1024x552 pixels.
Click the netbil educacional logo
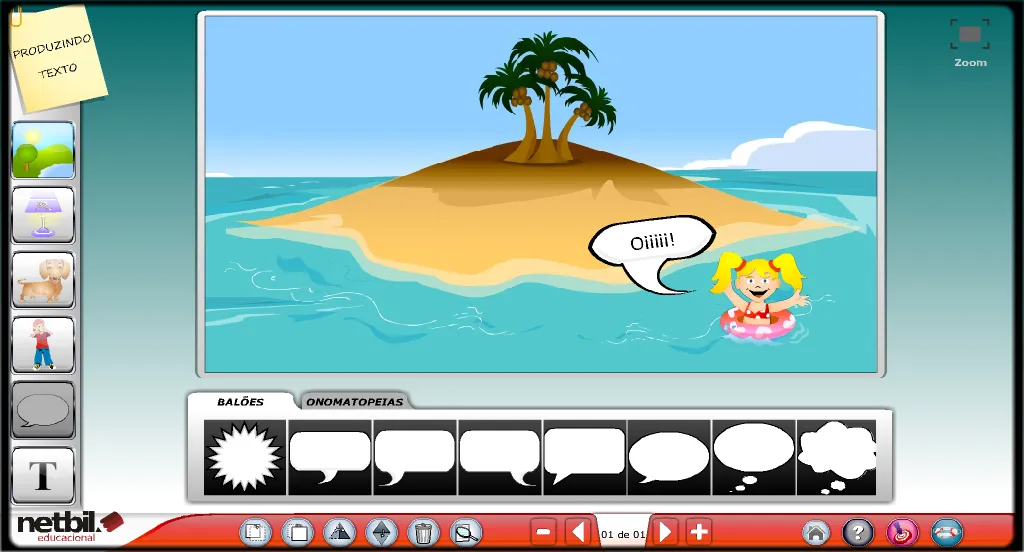(69, 527)
